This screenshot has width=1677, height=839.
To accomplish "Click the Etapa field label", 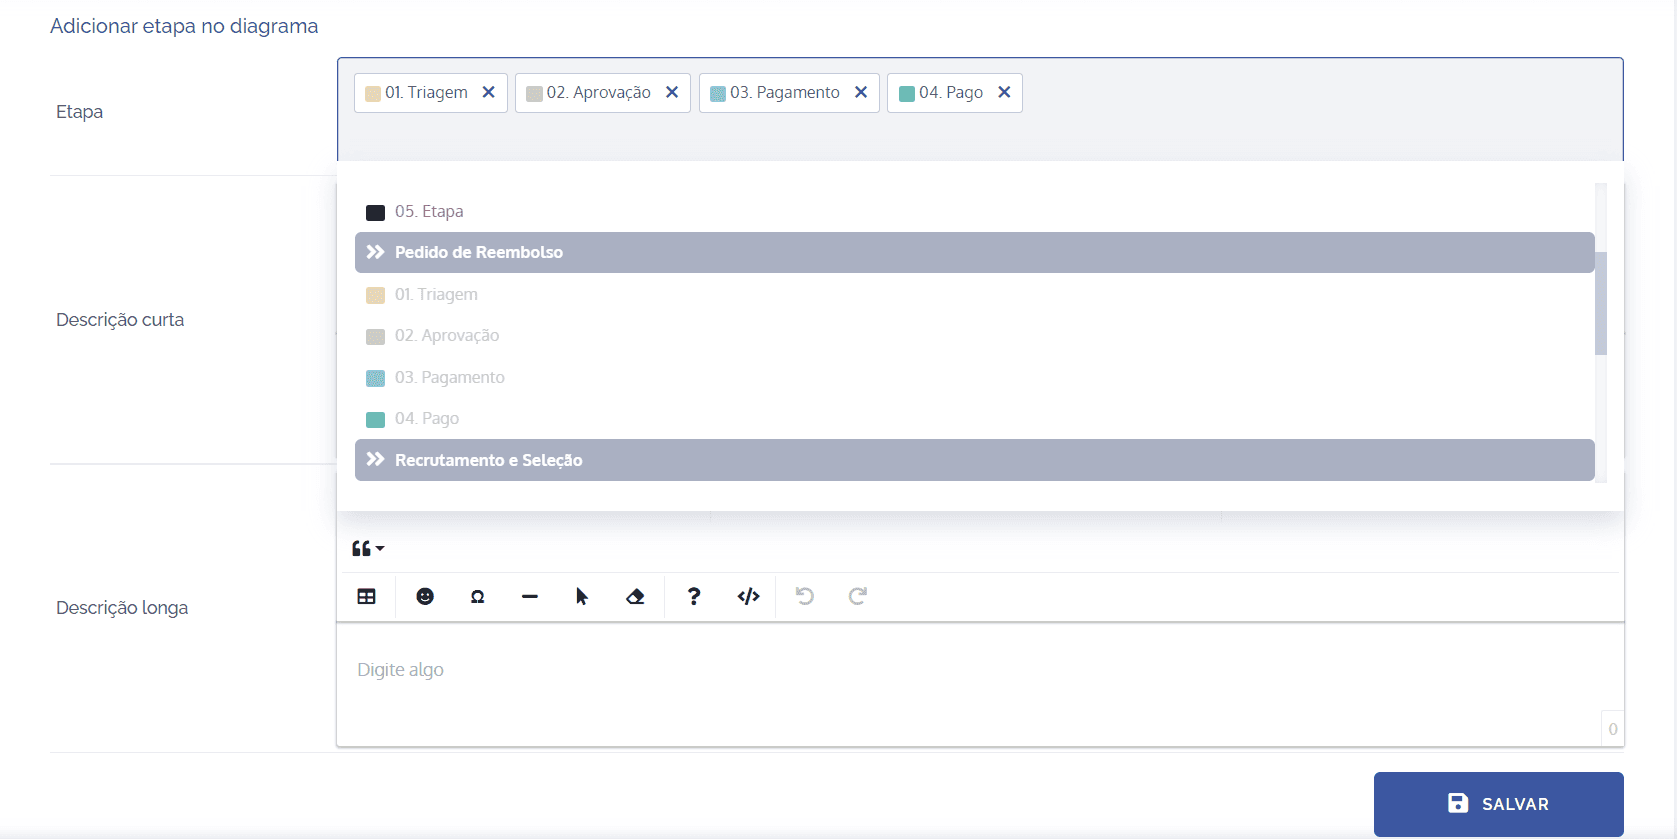I will point(79,112).
